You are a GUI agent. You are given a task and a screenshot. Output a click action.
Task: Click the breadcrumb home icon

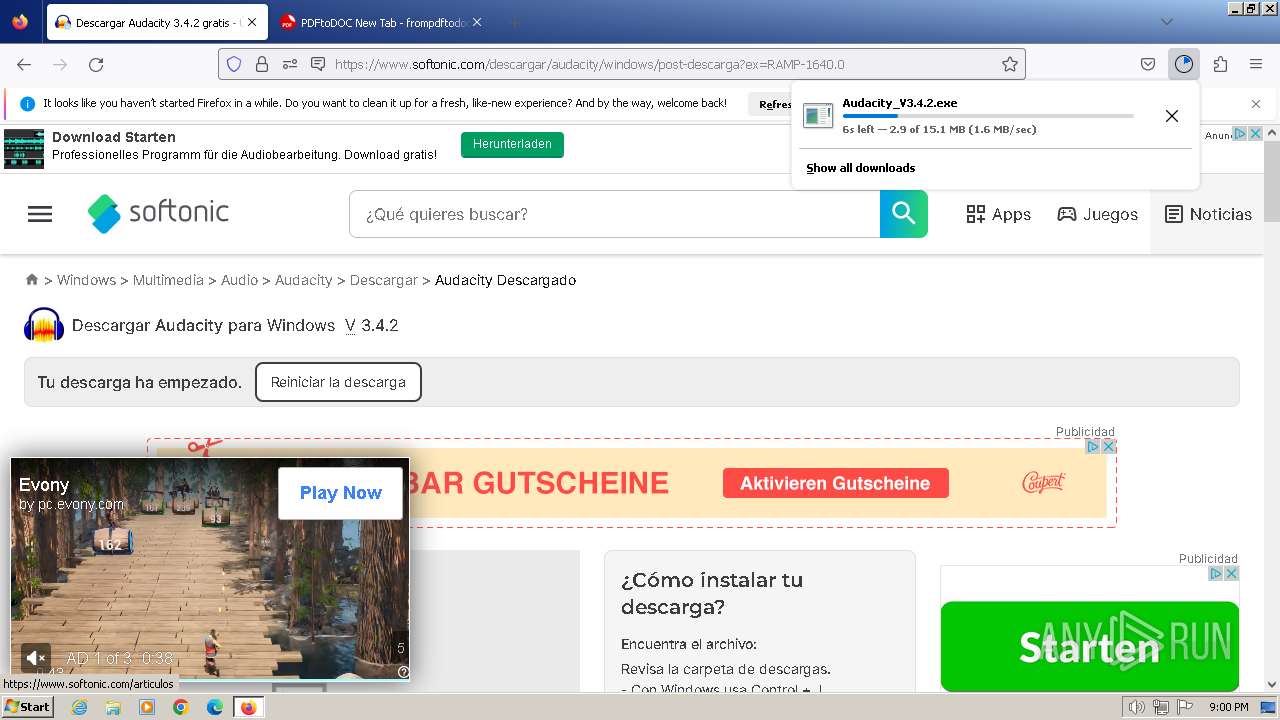click(x=32, y=280)
